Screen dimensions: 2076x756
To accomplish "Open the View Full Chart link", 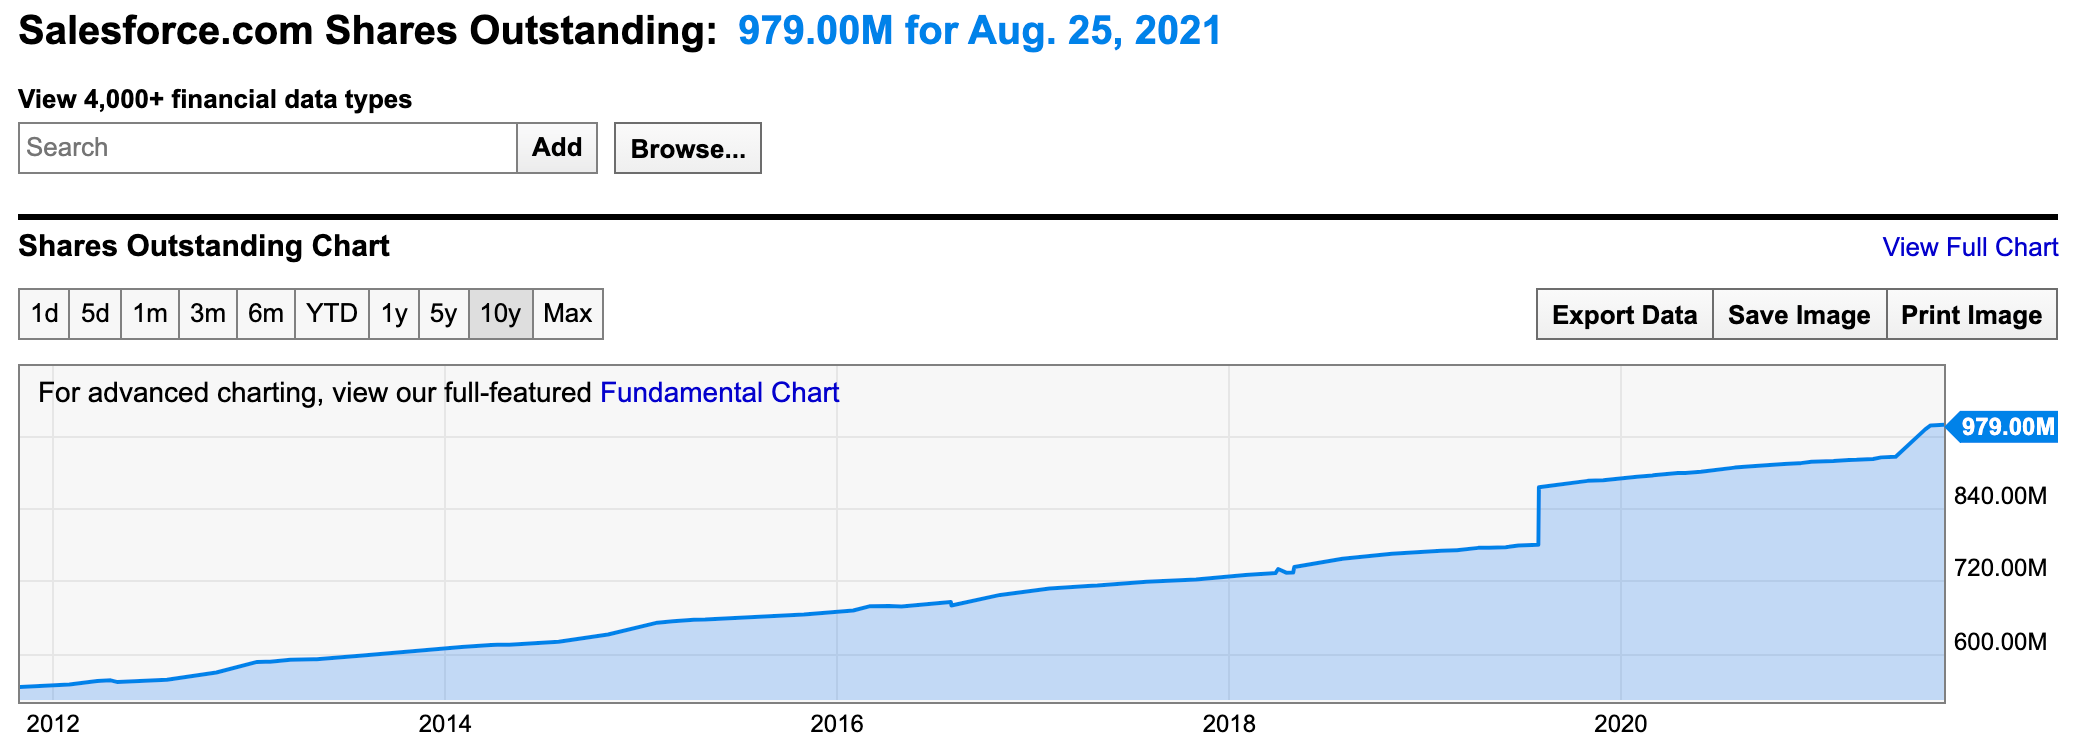I will click(1970, 247).
